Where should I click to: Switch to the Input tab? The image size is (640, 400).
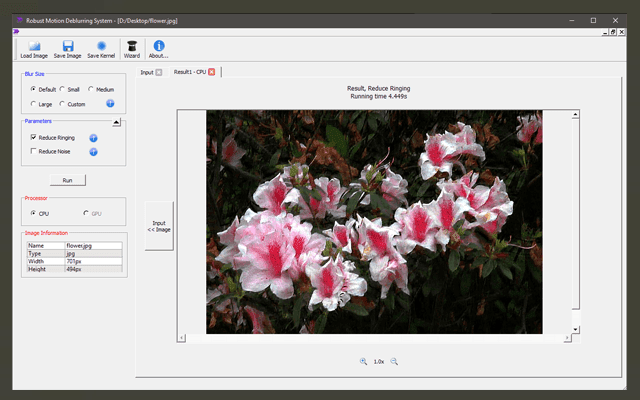tap(146, 72)
